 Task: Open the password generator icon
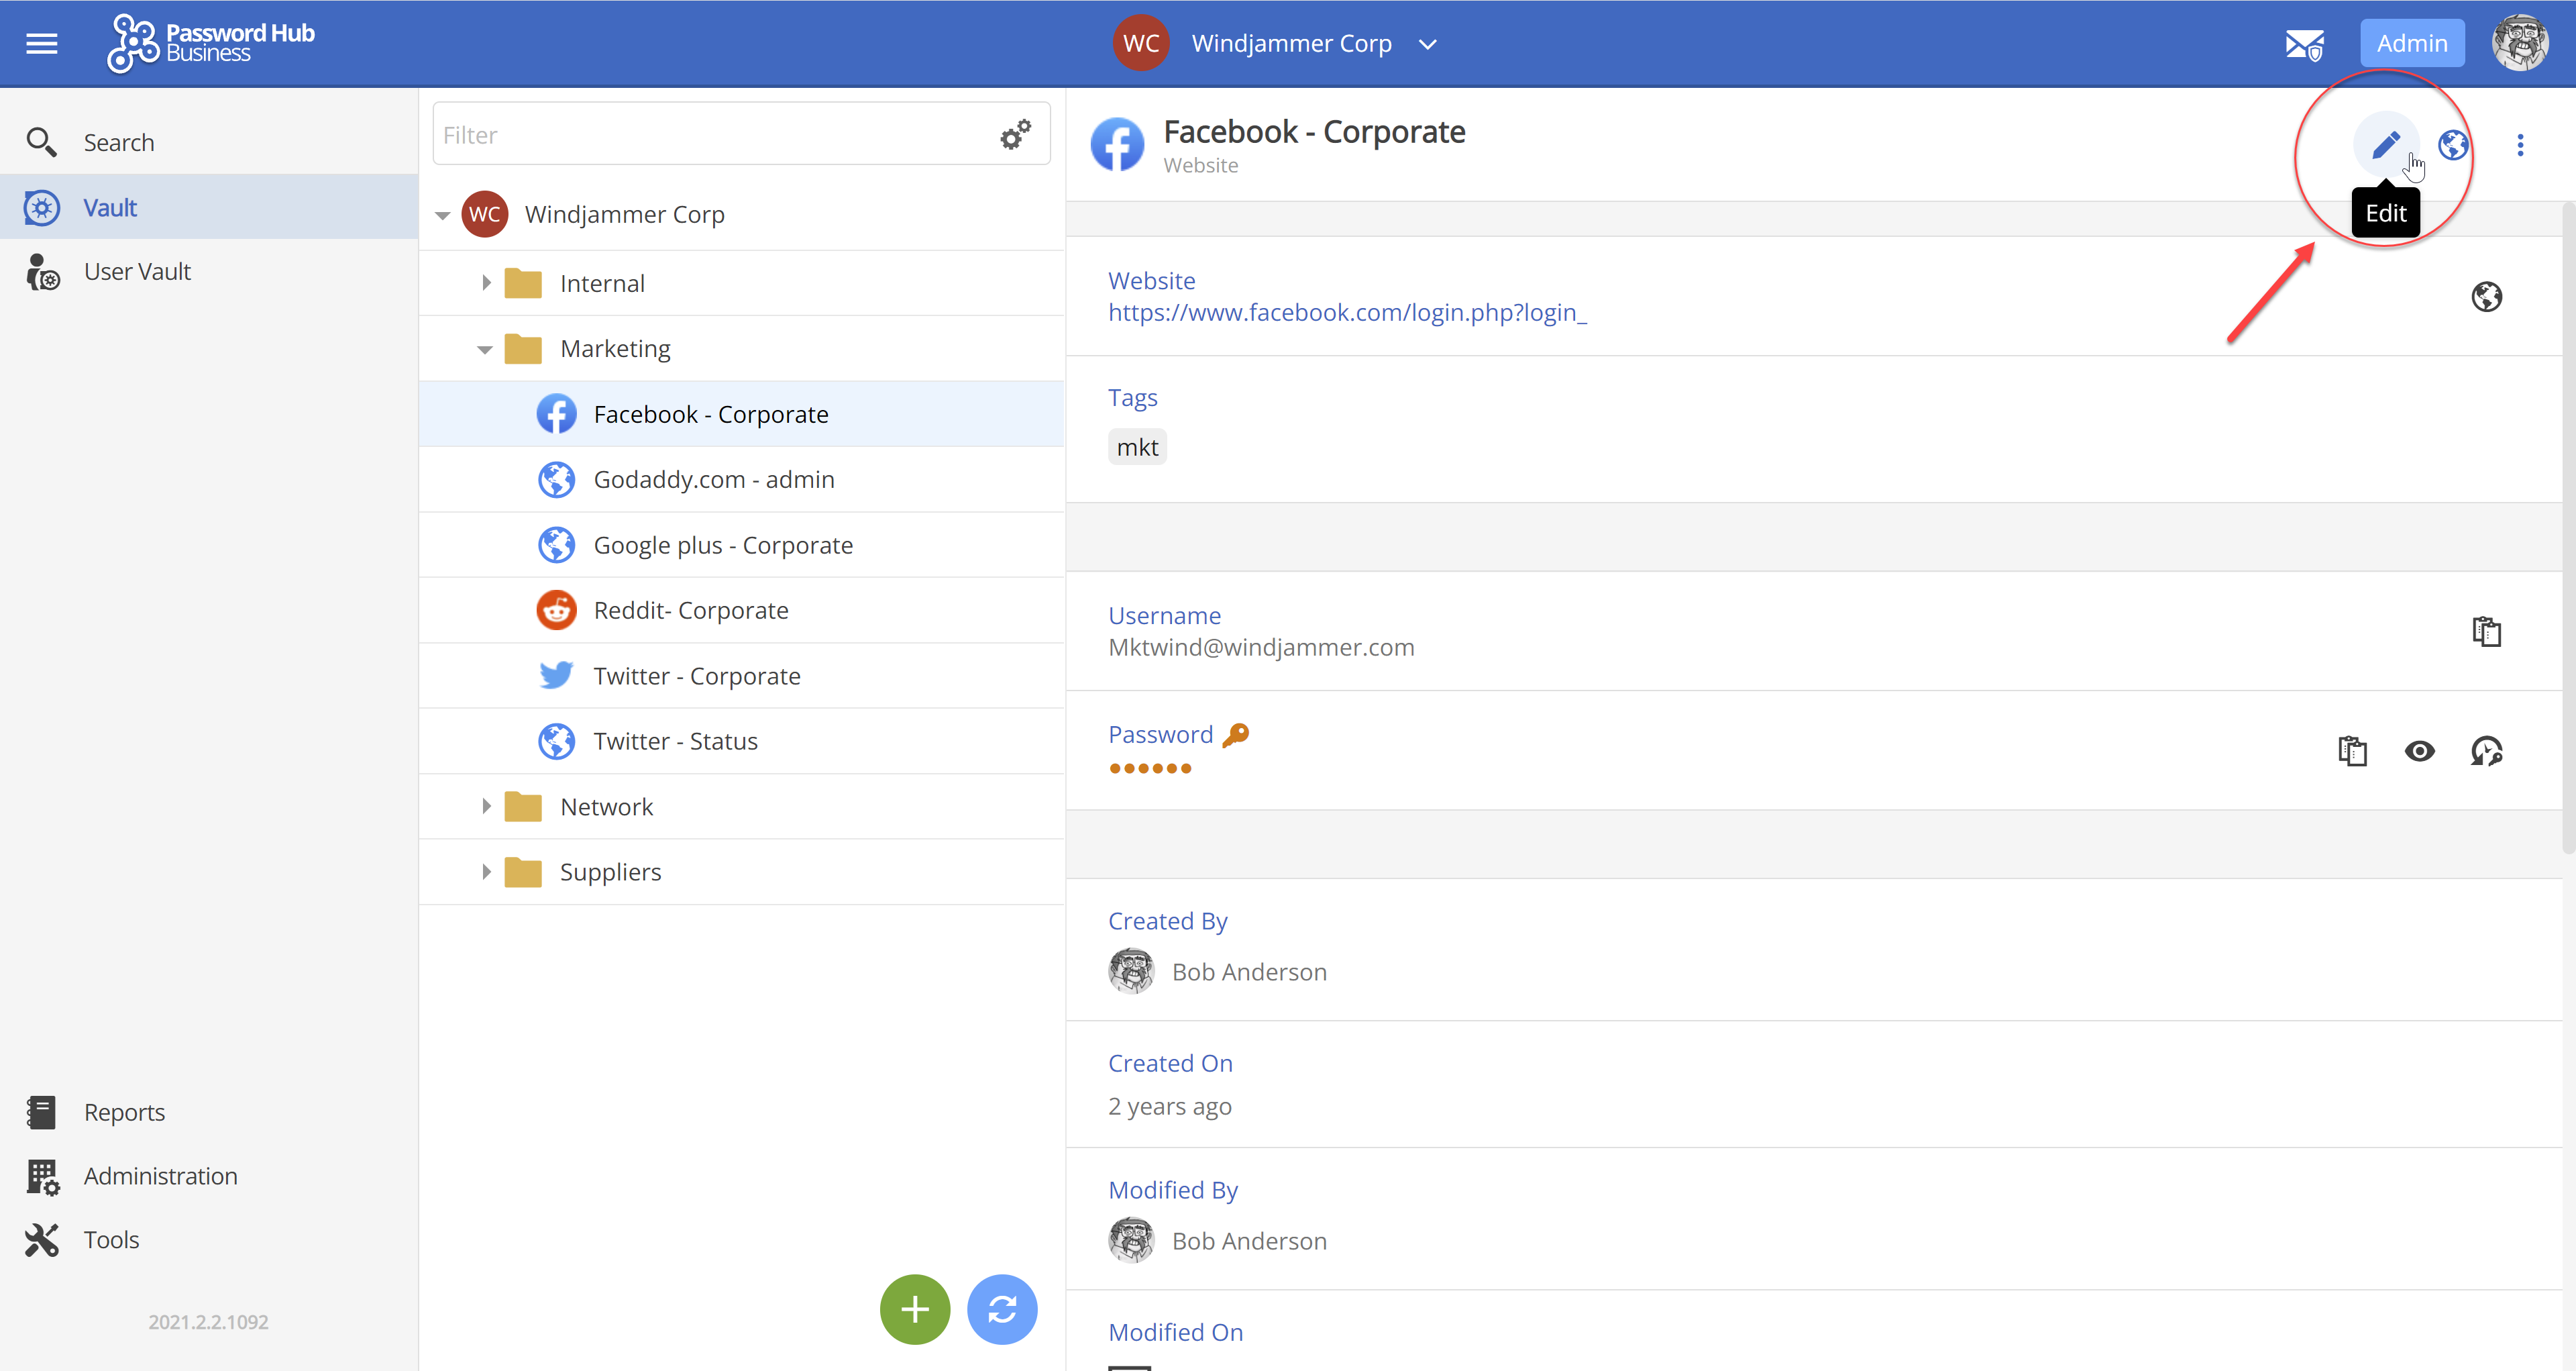[2486, 751]
